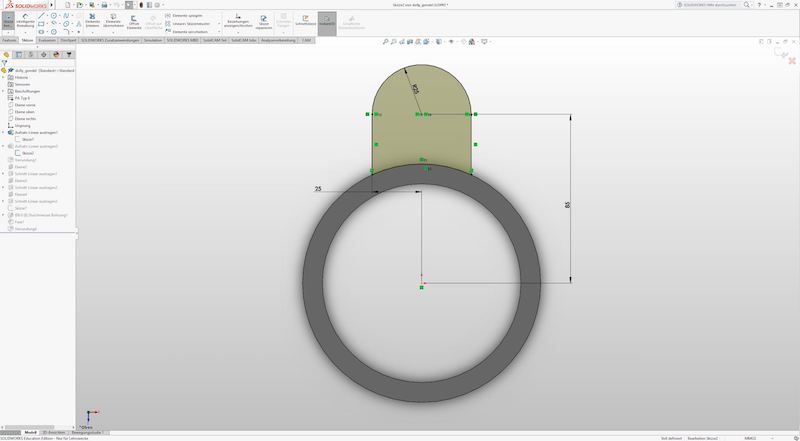Select the Rectangle sketch tool
Viewport: 800px width, 441px height.
coord(41,24)
